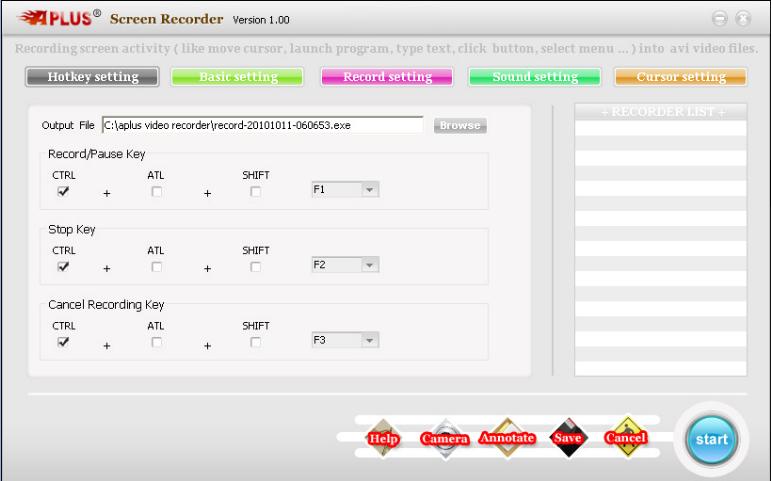The width and height of the screenshot is (771, 481).
Task: Open the Annotate tool icon
Action: (x=507, y=437)
